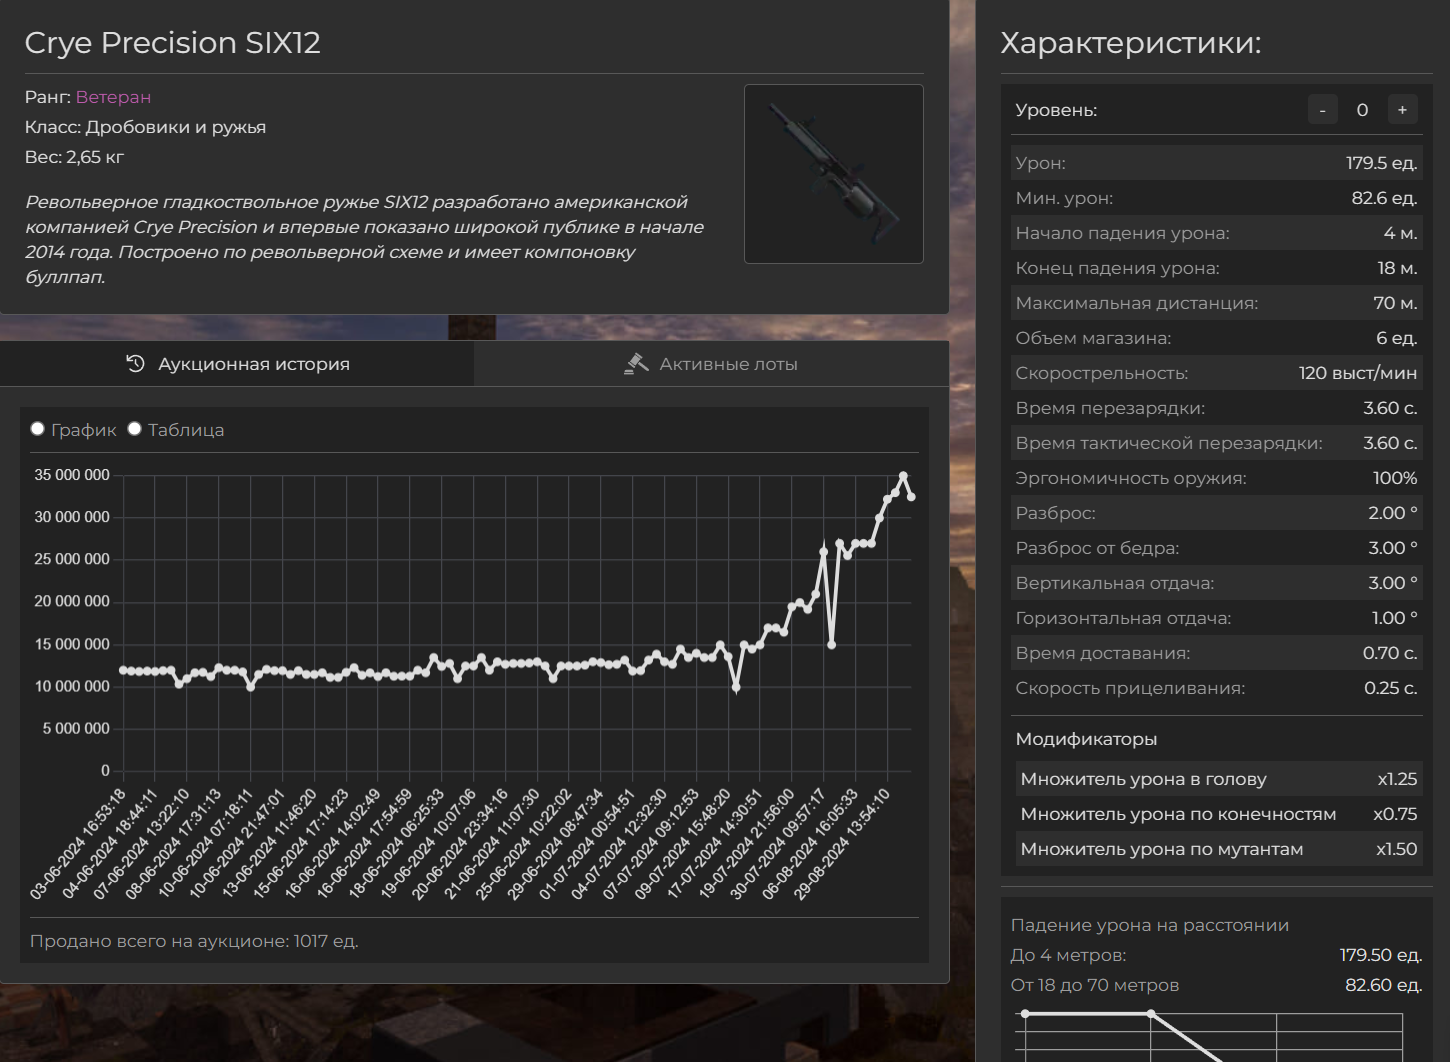Click the gavel icon beside Активные лоты
This screenshot has height=1062, width=1450.
click(636, 364)
